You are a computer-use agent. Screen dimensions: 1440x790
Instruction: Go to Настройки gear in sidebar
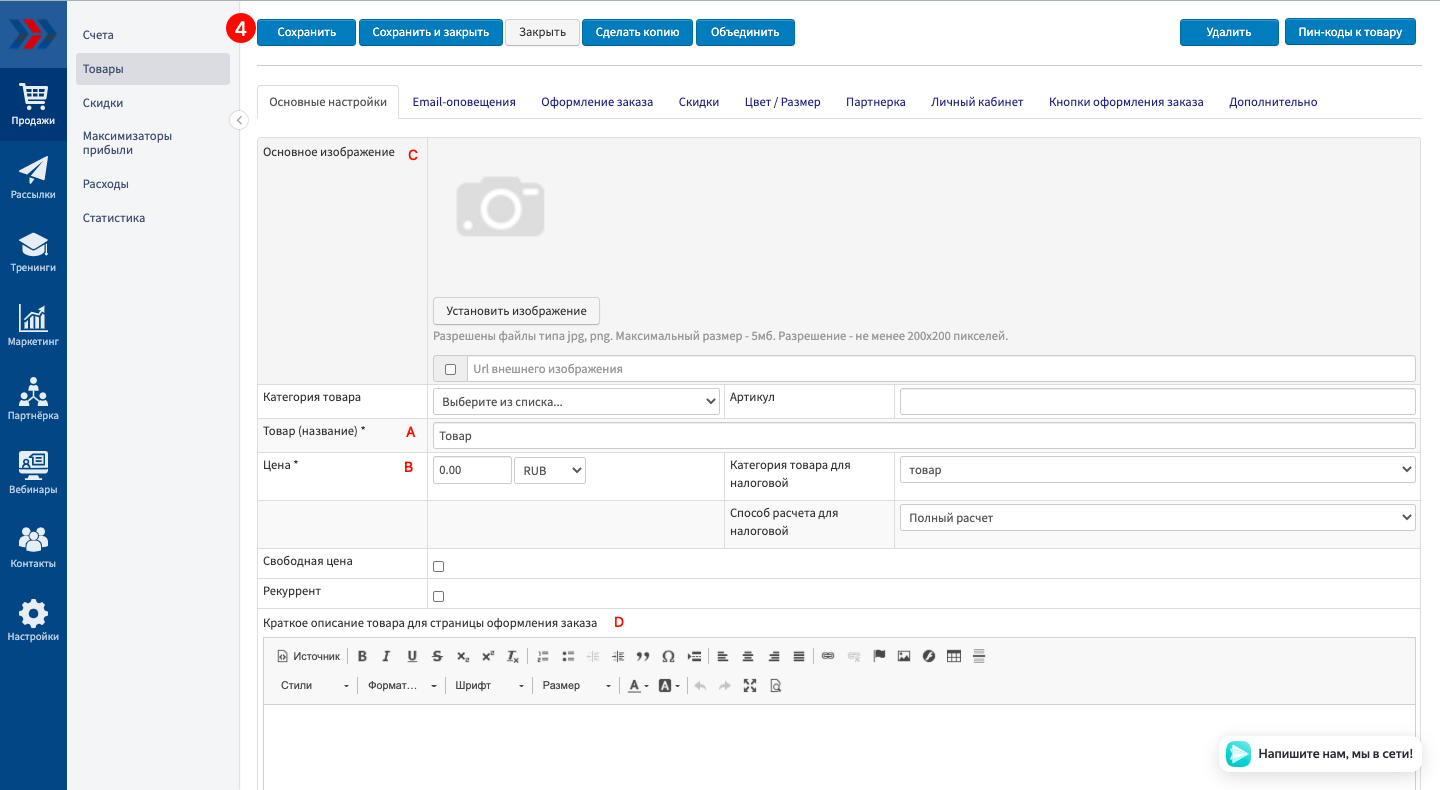33,620
